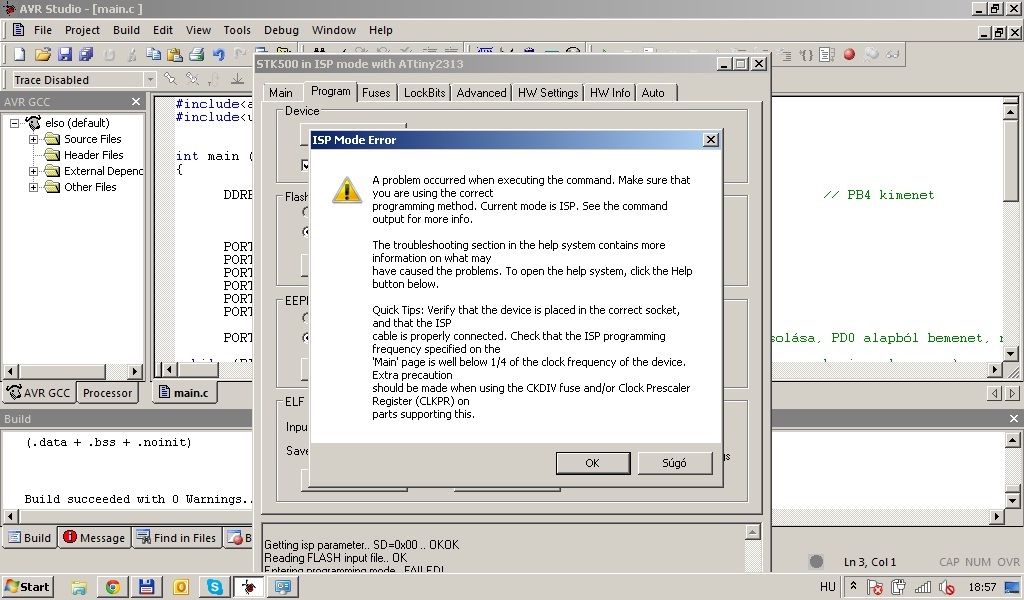Expand the External Dependencies tree node
Screen dimensions: 1024x600
click(33, 171)
